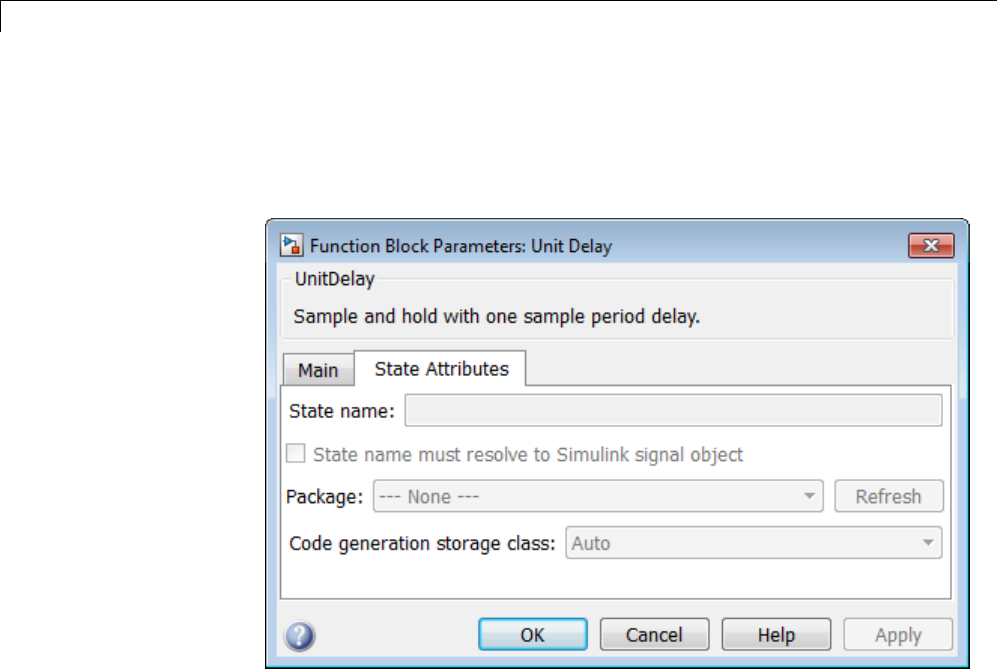Switch to the Main tab
The image size is (997, 669).
(318, 370)
